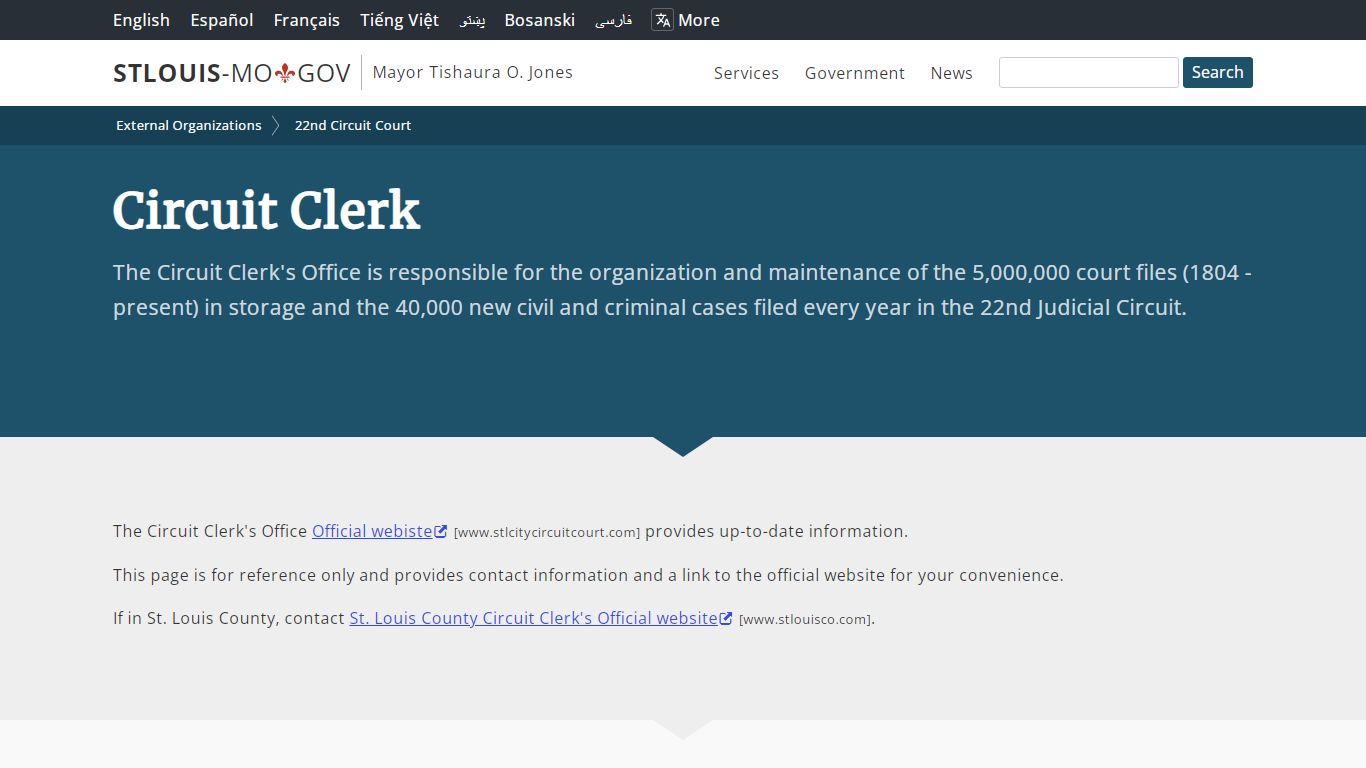Go to the STLOUIS-MO GOV home logo
This screenshot has width=1366, height=768.
coord(232,73)
